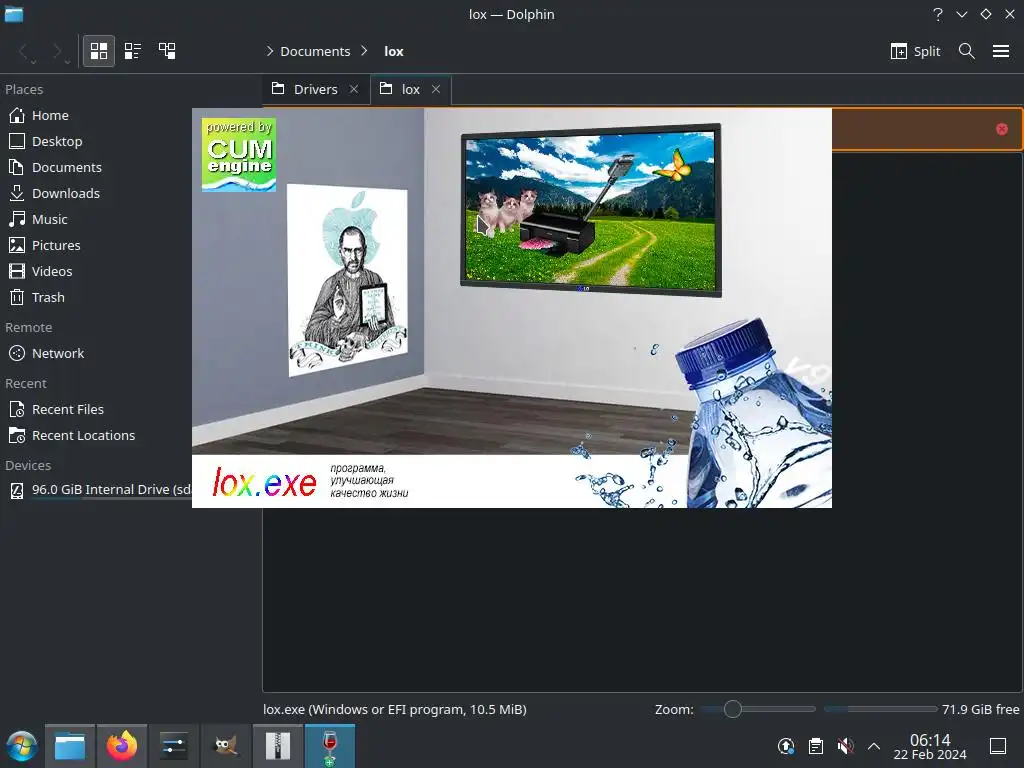
Task: Open the archive manager taskbar icon
Action: pos(278,746)
